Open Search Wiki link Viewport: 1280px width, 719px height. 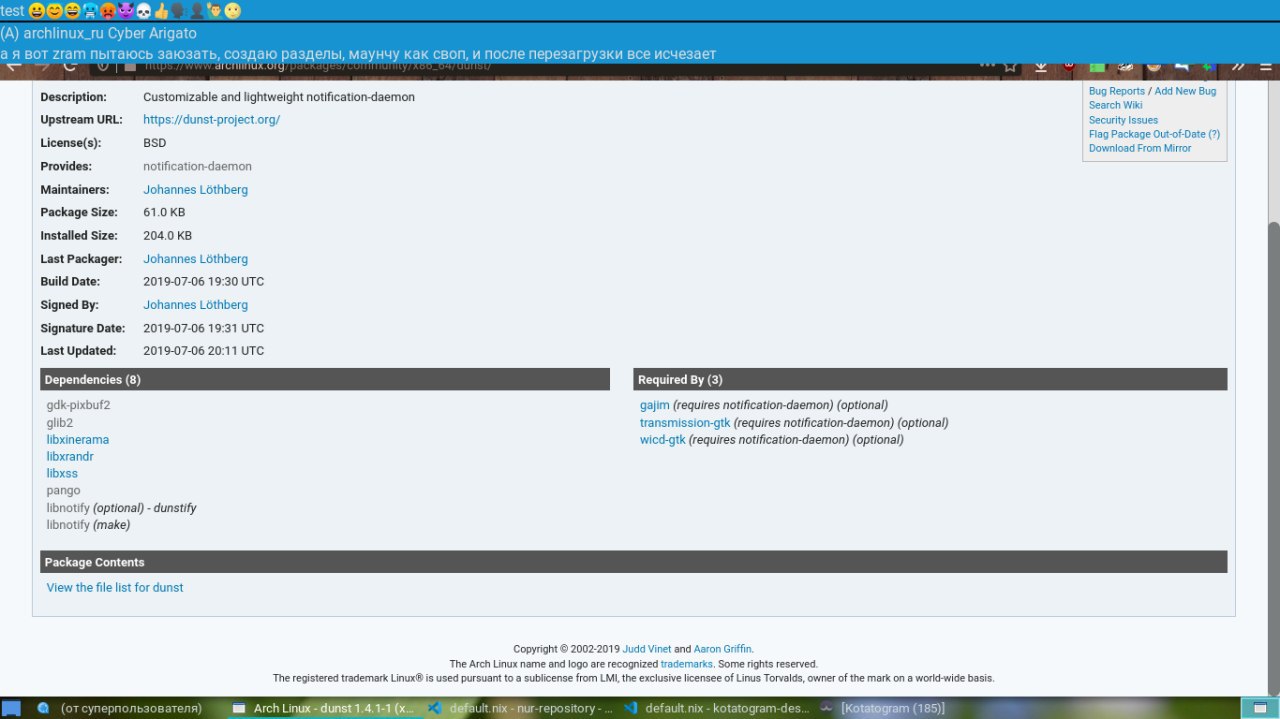point(1116,105)
